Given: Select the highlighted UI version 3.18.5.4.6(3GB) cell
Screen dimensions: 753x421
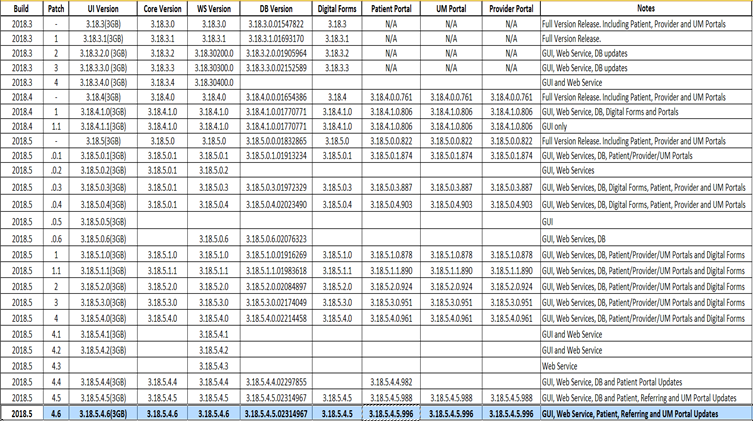Looking at the screenshot, I should [105, 412].
